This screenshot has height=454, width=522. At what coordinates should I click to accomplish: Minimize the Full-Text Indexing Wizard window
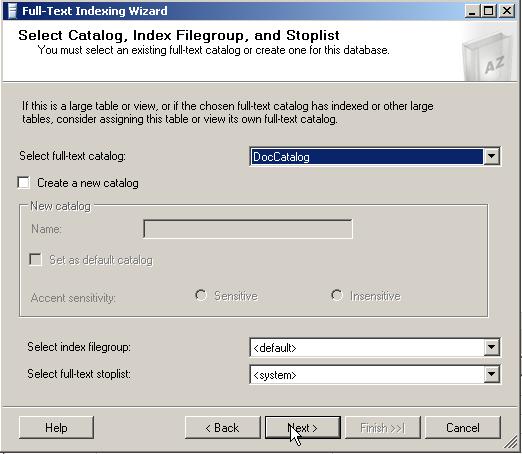(x=472, y=11)
